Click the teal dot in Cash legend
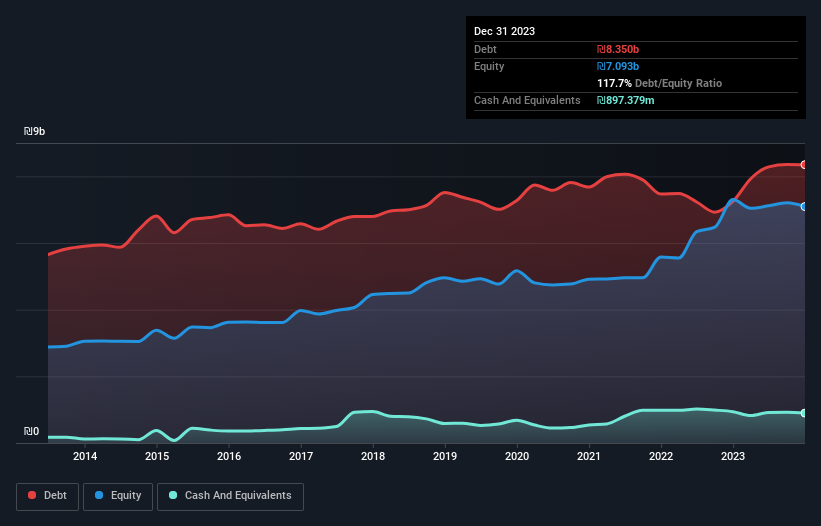This screenshot has width=821, height=526. 173,495
